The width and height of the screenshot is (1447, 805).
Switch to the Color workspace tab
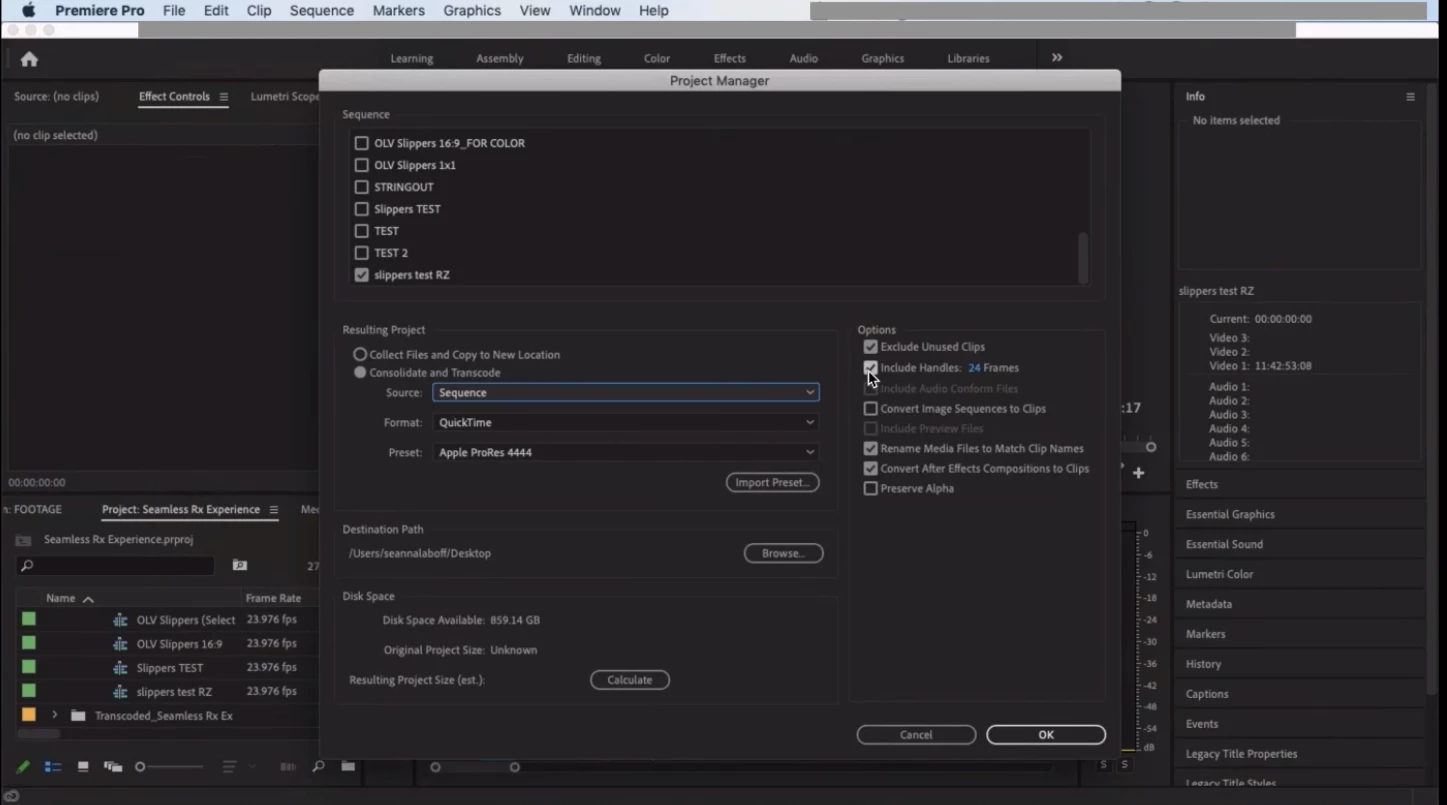657,59
